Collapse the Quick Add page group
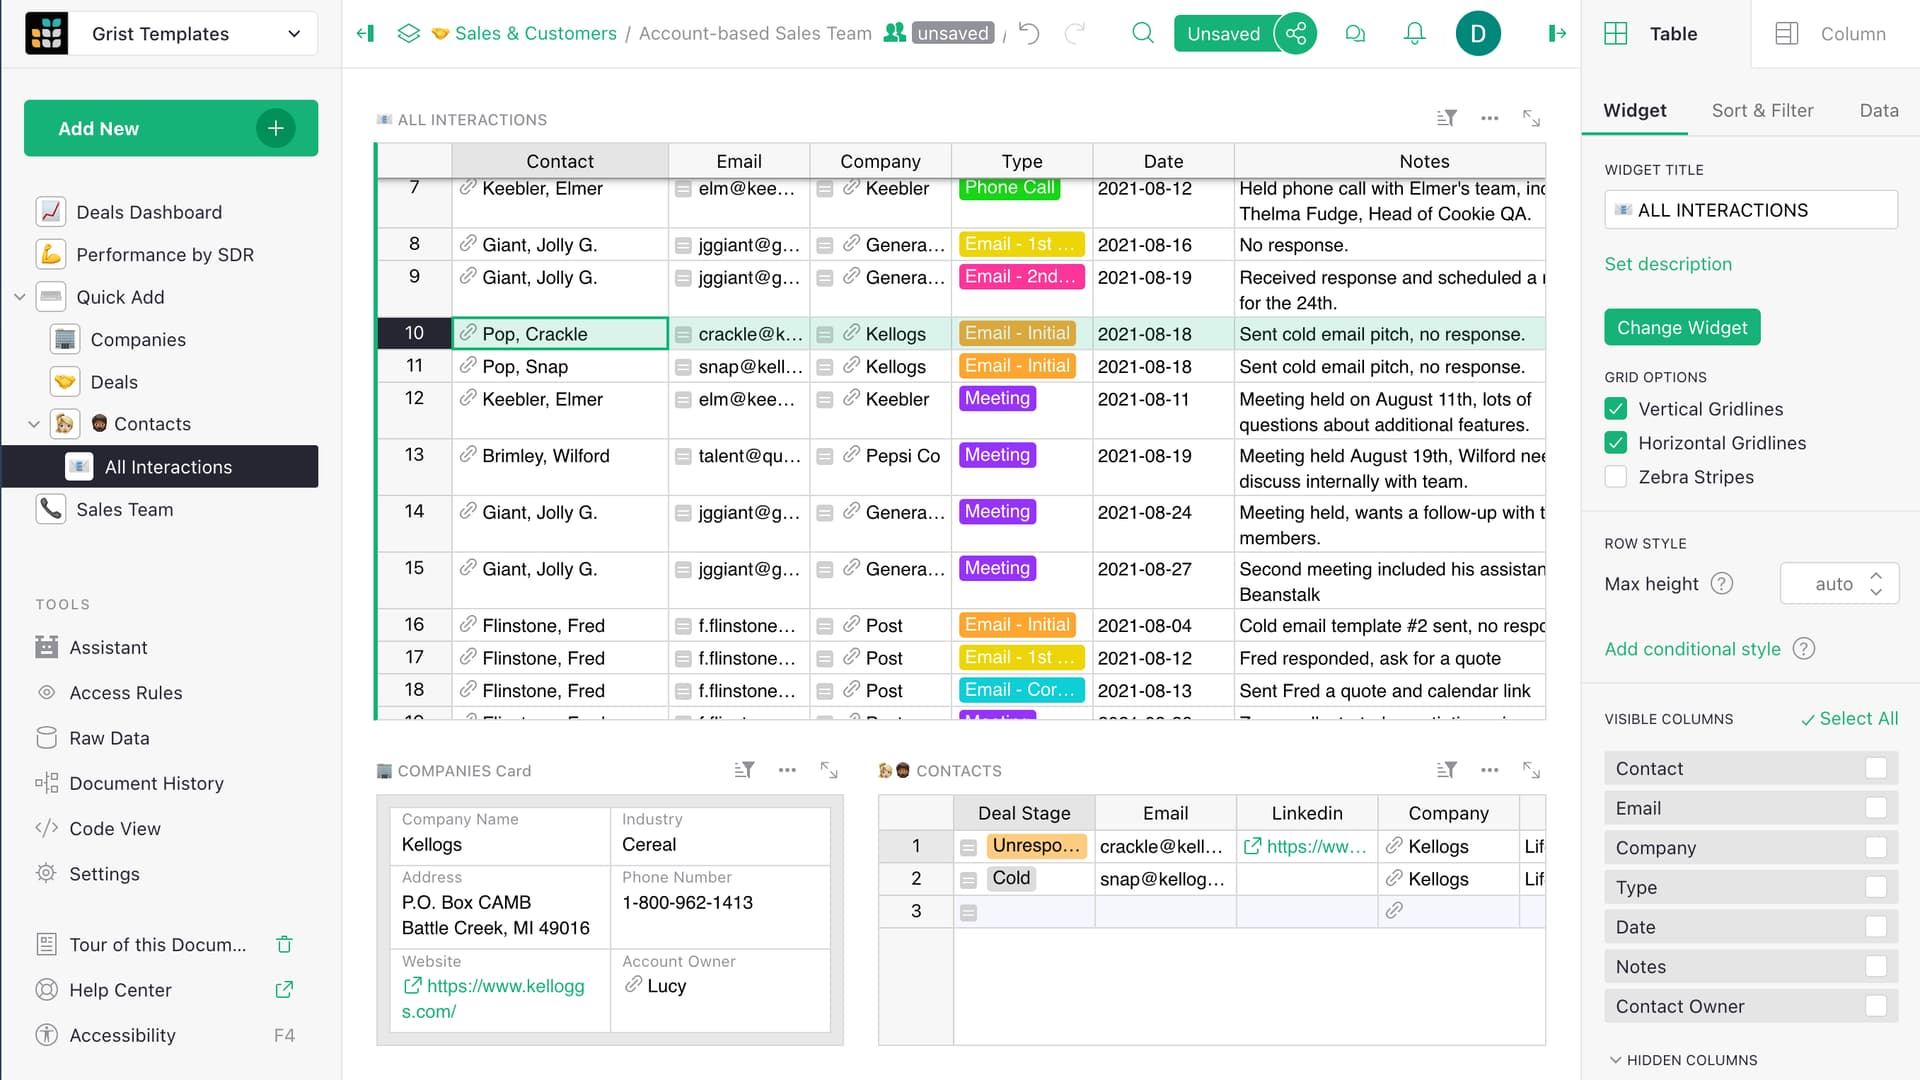The width and height of the screenshot is (1920, 1080). pyautogui.click(x=19, y=297)
